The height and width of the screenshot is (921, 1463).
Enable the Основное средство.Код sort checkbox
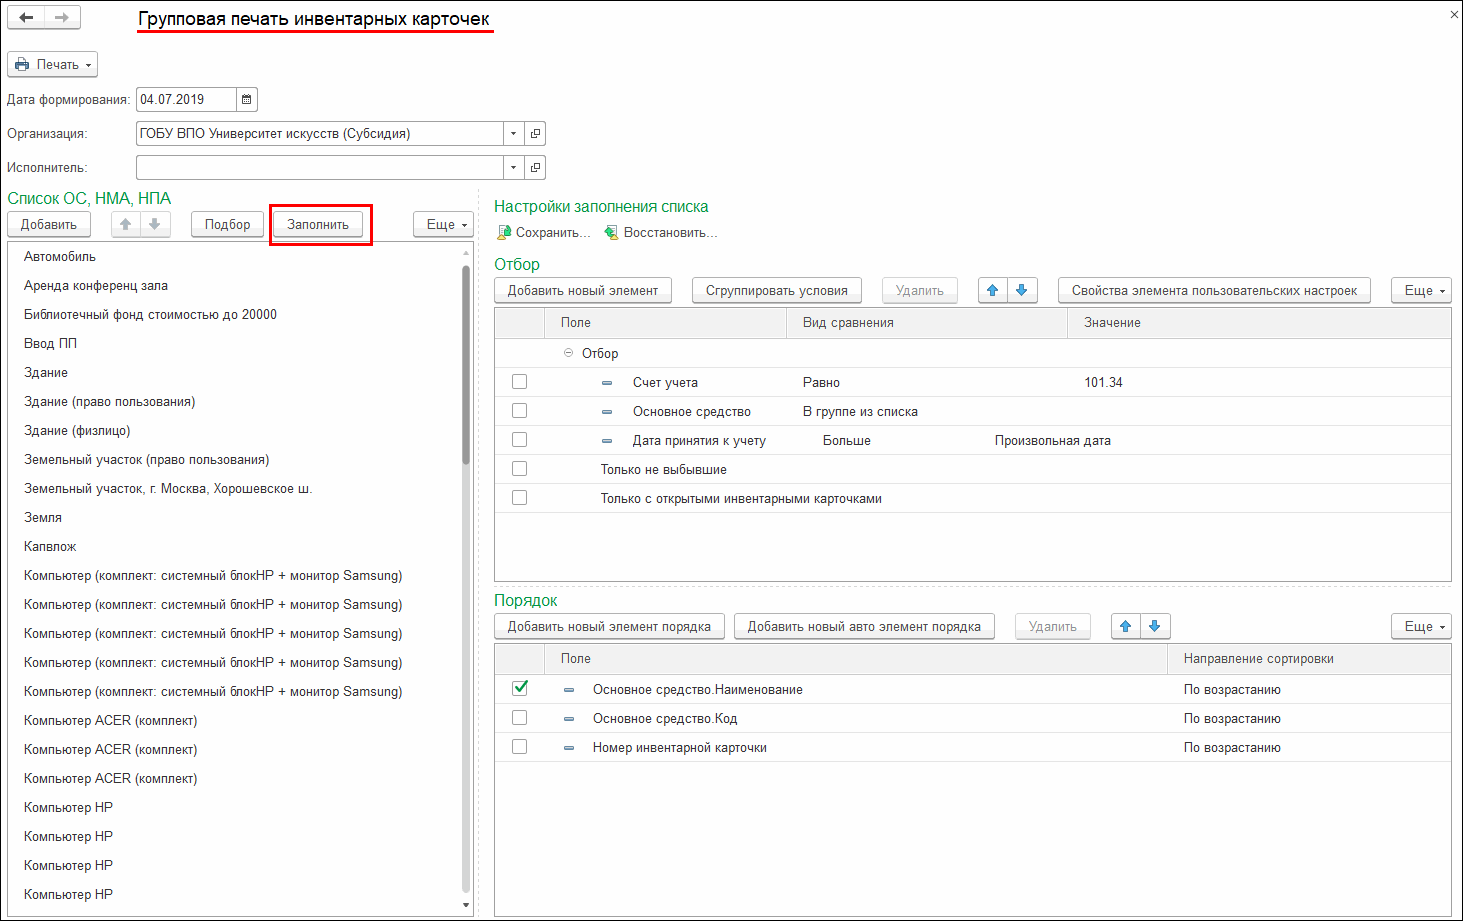519,718
